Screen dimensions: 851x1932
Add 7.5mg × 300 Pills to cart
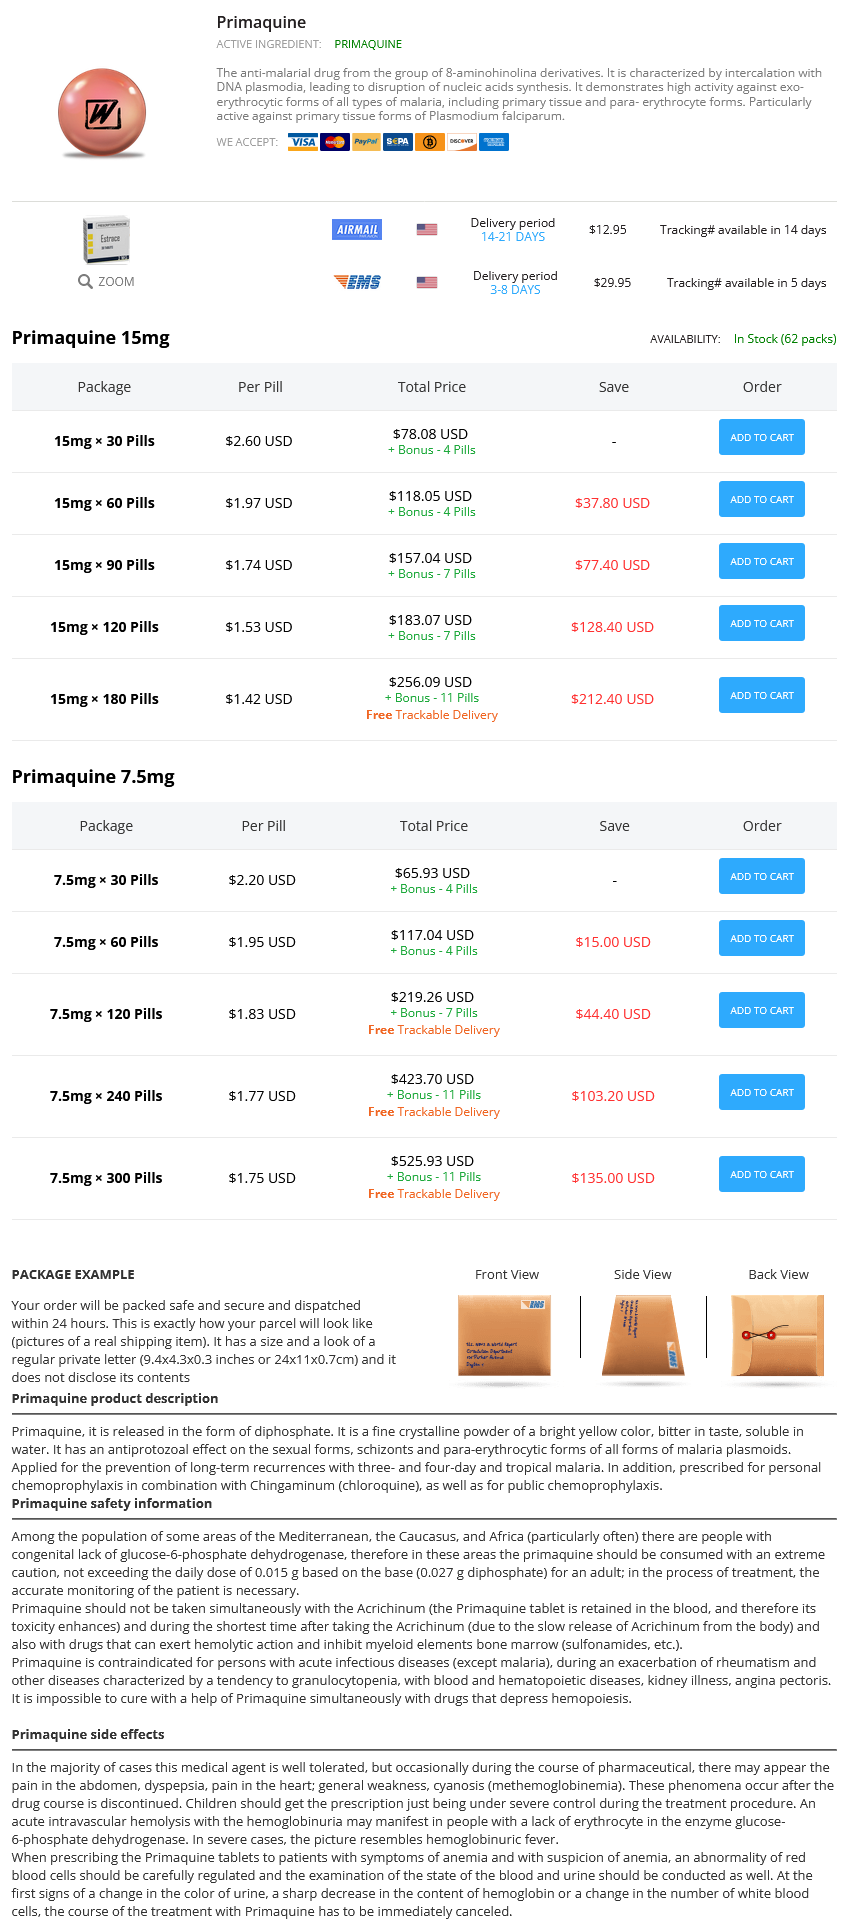pyautogui.click(x=761, y=1174)
